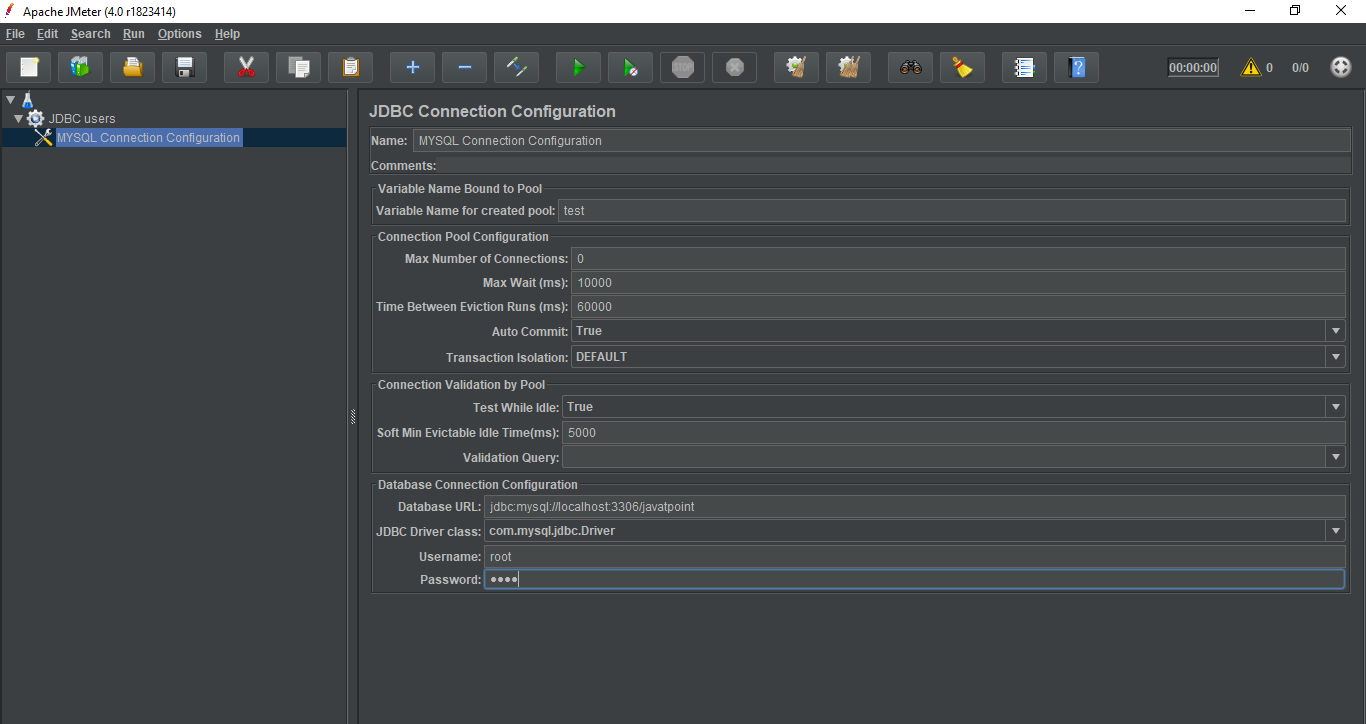Screen dimensions: 1366x724
Task: Click the Cut scissors icon
Action: point(246,68)
